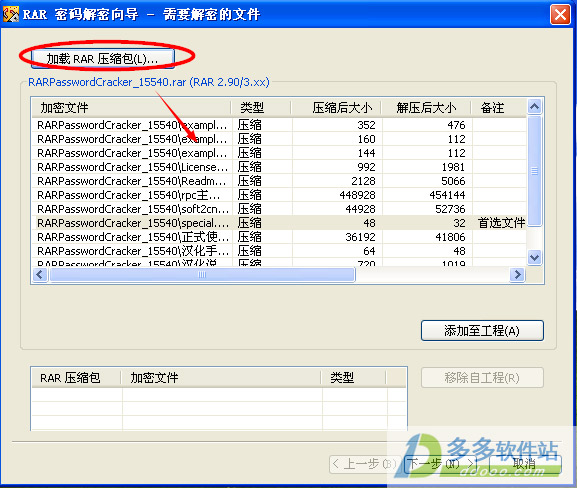Sort by the 加密文件 column header in upper list

pyautogui.click(x=131, y=107)
